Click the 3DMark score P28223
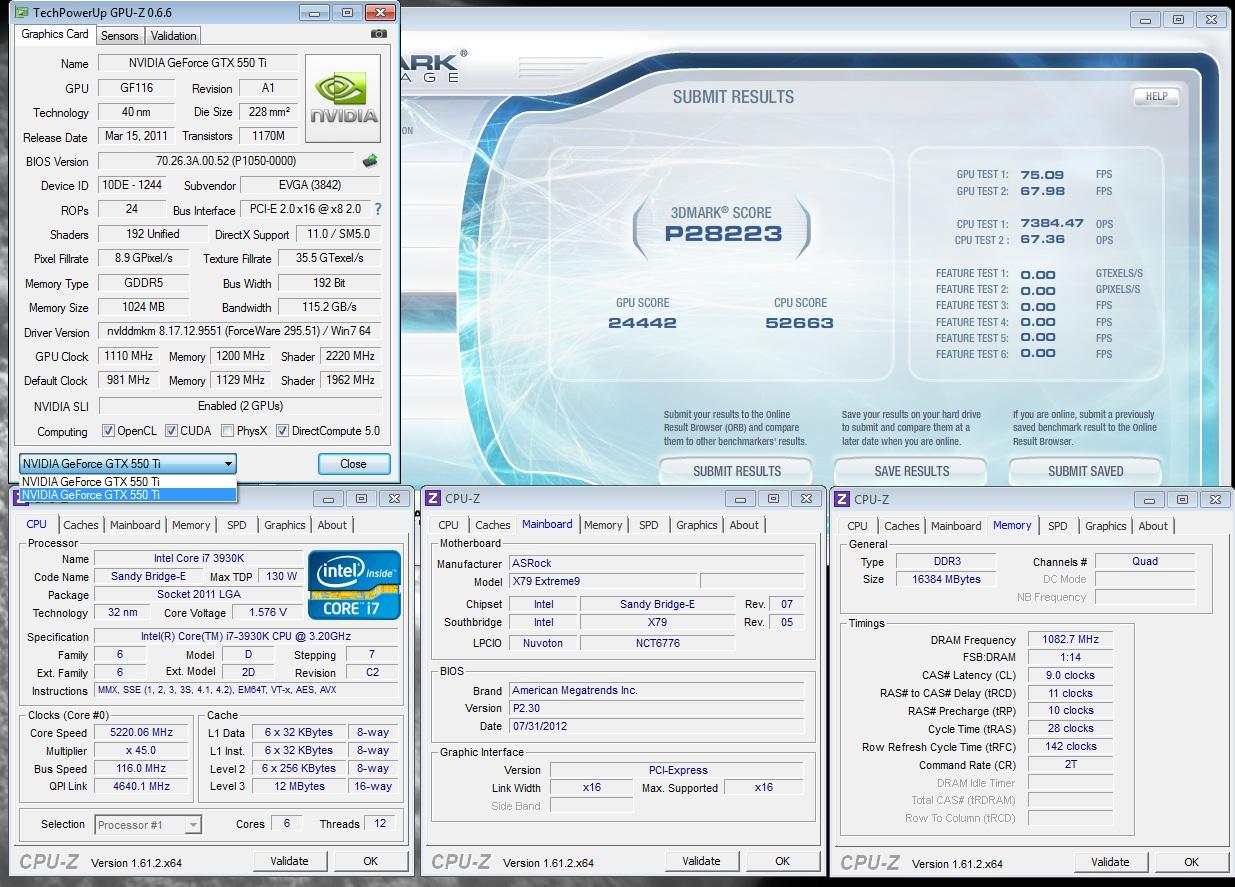Viewport: 1235px width, 887px height. (x=723, y=234)
